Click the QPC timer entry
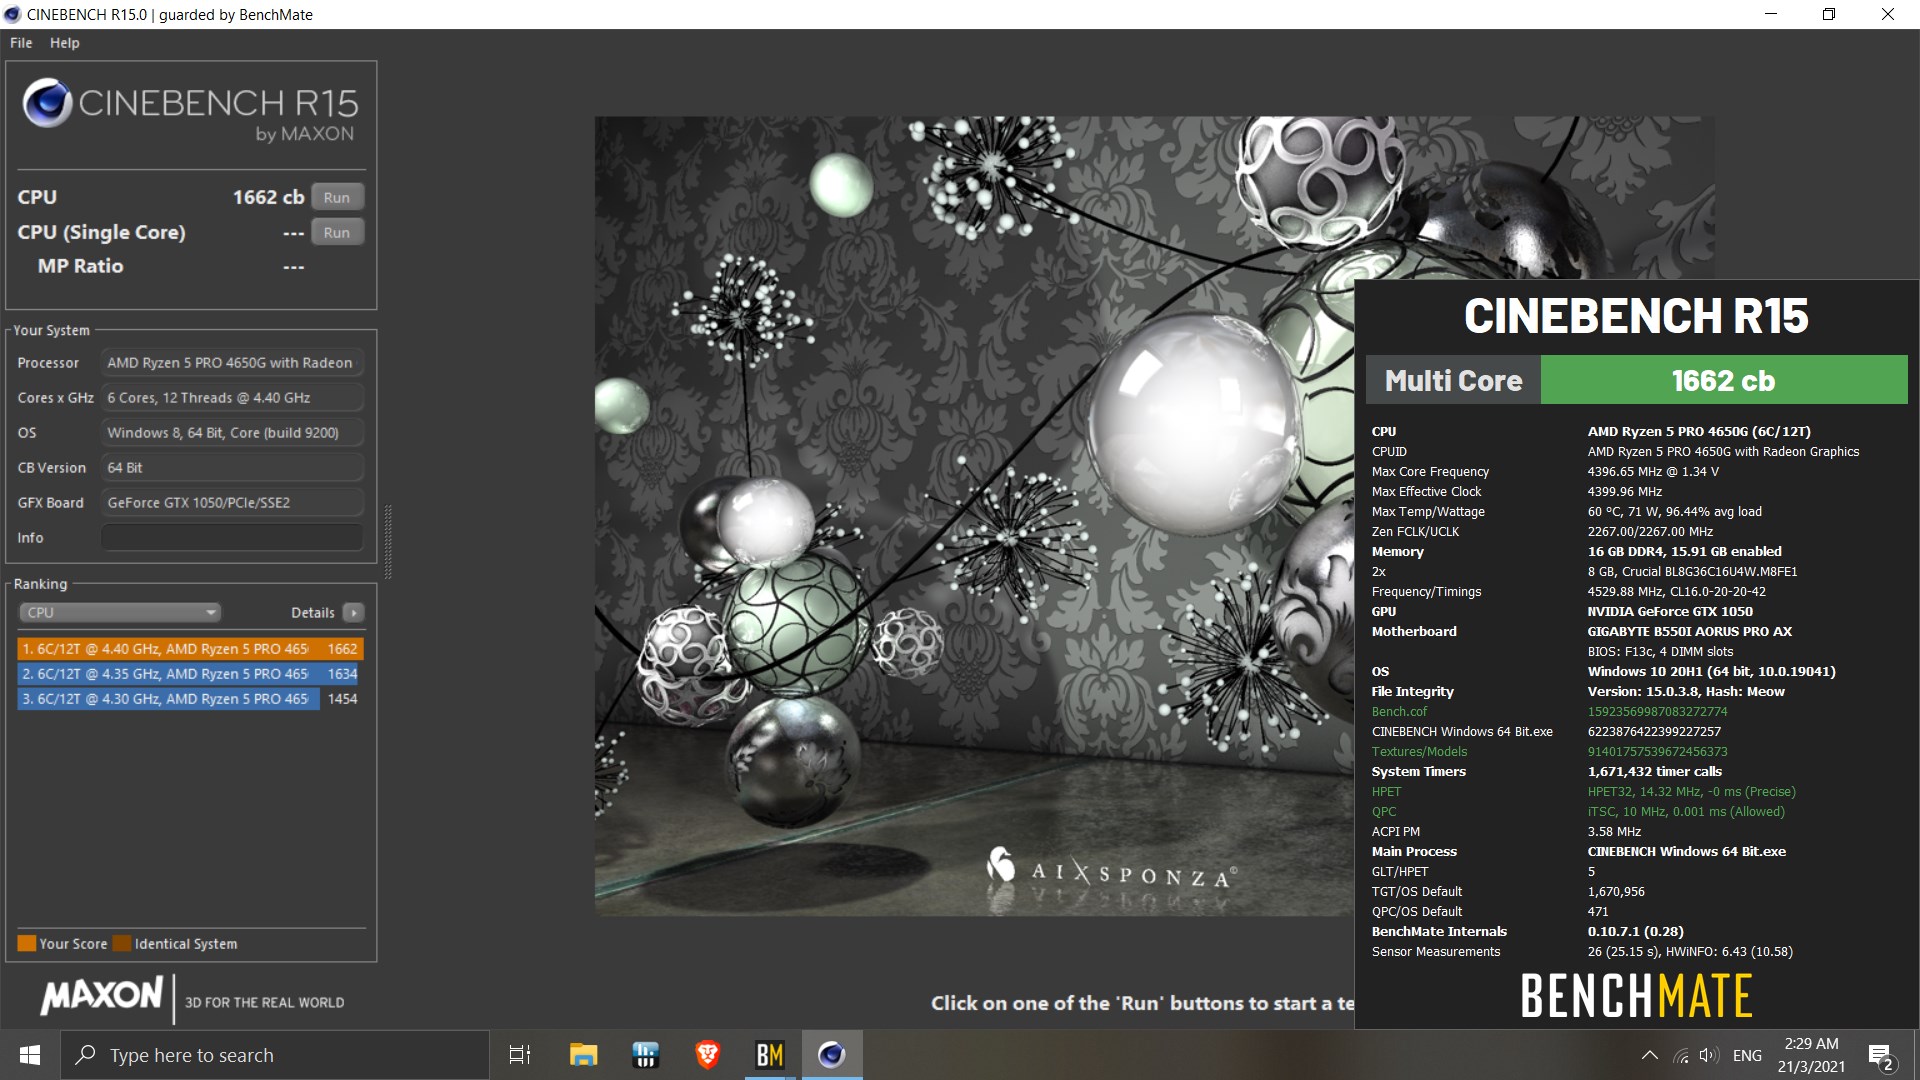1920x1080 pixels. 1384,812
